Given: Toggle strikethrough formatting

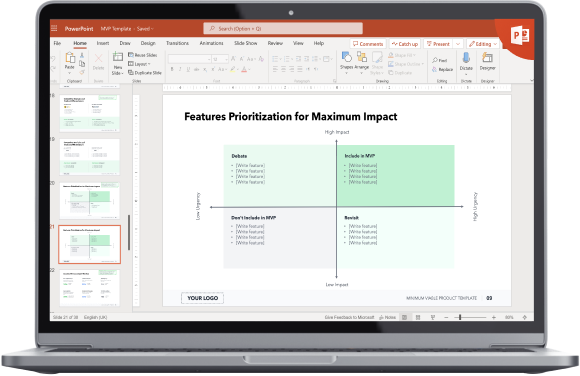Looking at the screenshot, I should pos(196,69).
